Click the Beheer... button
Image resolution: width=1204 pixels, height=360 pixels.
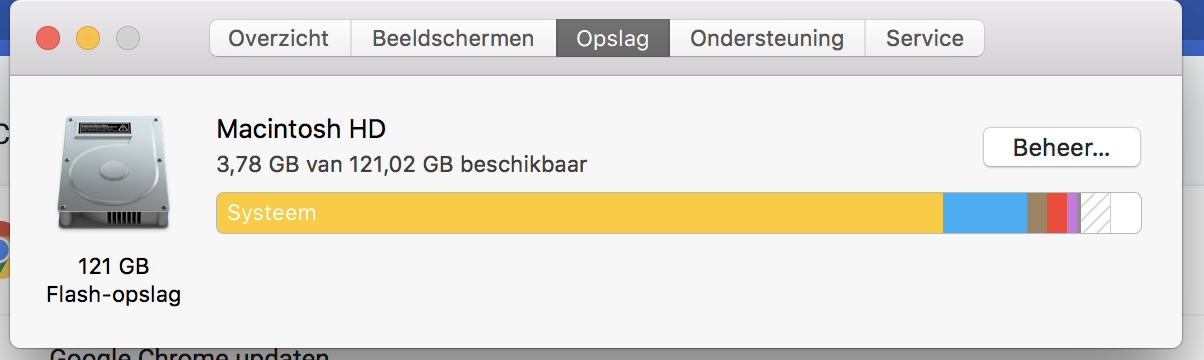[1062, 148]
